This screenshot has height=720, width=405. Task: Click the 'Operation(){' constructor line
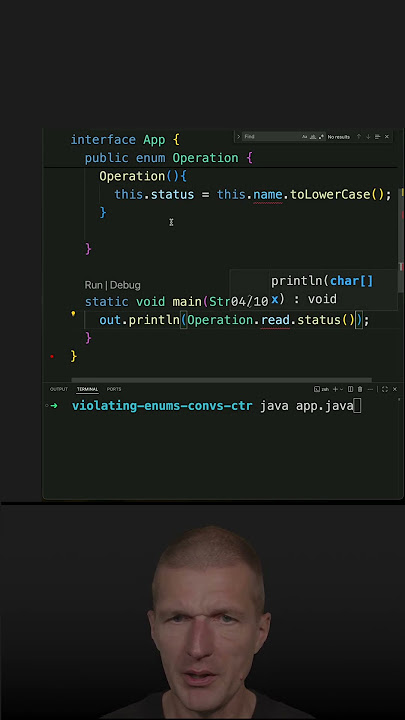[143, 176]
